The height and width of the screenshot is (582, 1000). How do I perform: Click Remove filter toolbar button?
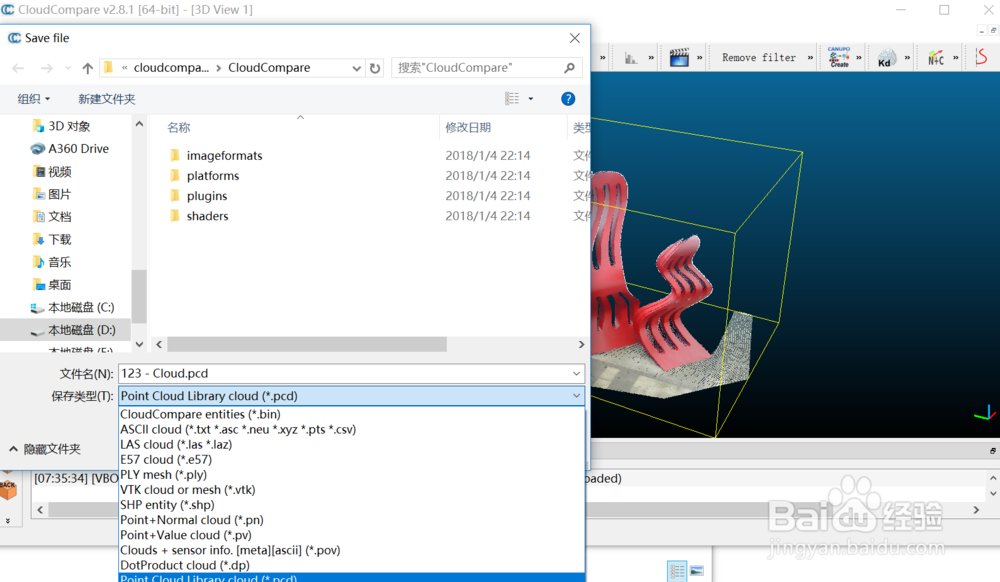pos(759,57)
